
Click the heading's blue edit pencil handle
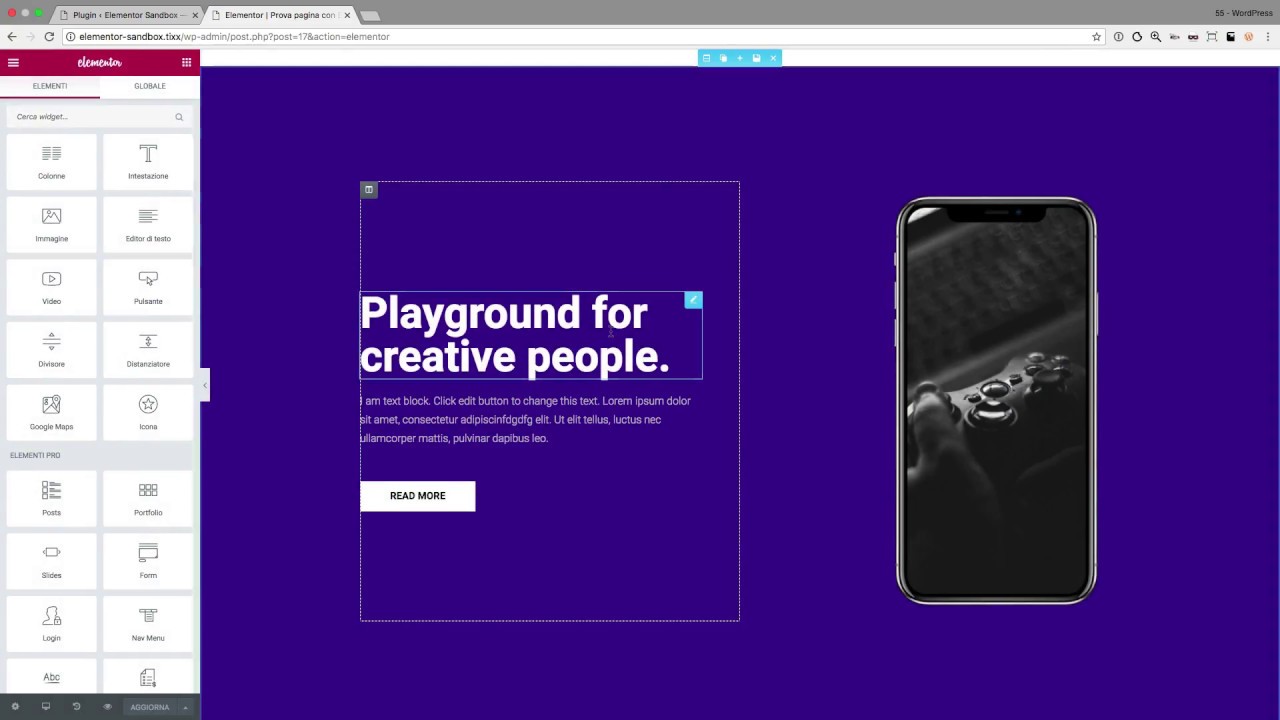tap(693, 300)
